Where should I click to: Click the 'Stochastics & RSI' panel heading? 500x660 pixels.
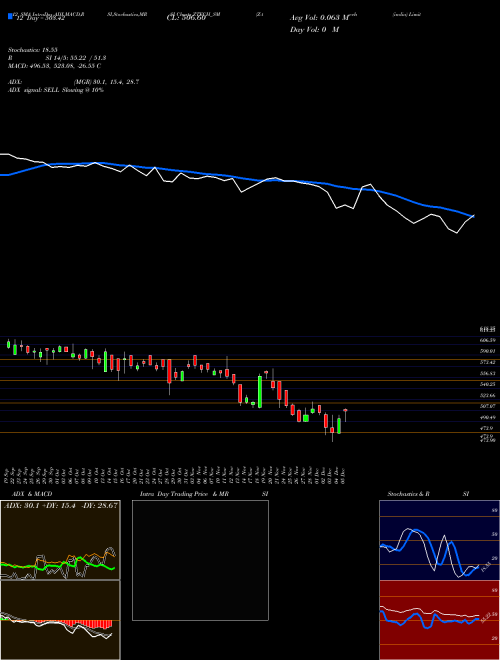click(428, 494)
